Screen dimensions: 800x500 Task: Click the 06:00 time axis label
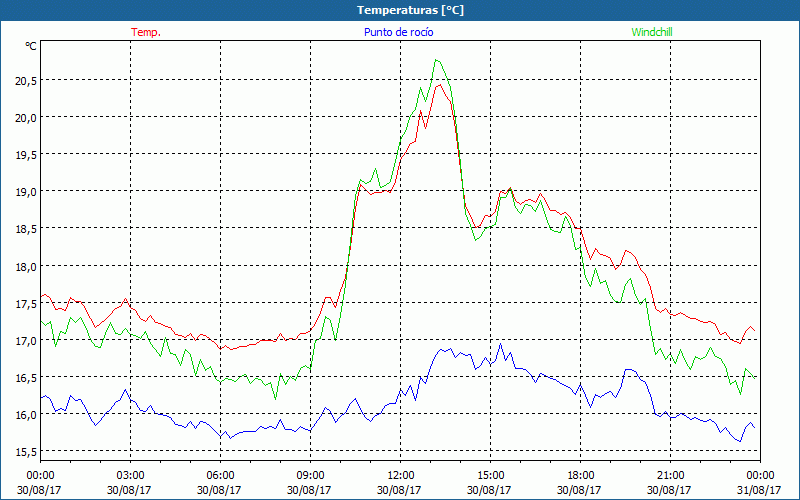pyautogui.click(x=220, y=475)
